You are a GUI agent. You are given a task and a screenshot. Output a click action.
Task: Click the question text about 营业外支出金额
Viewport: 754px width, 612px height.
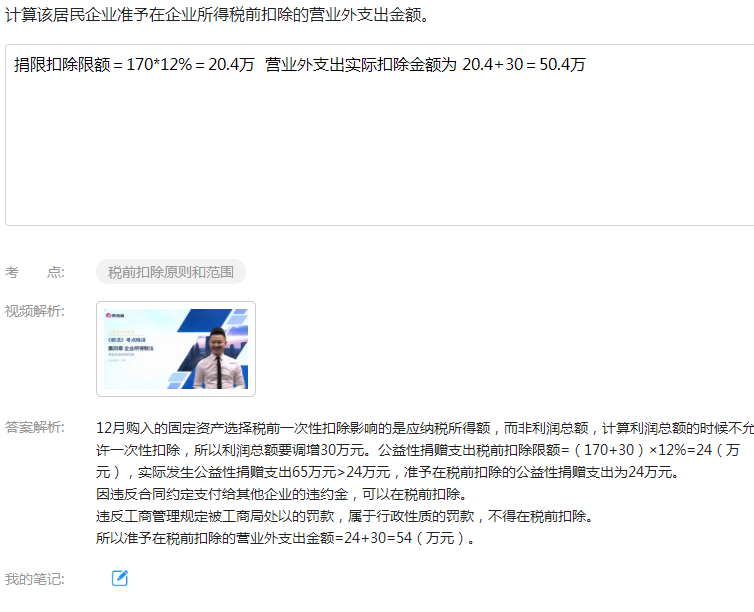click(217, 15)
